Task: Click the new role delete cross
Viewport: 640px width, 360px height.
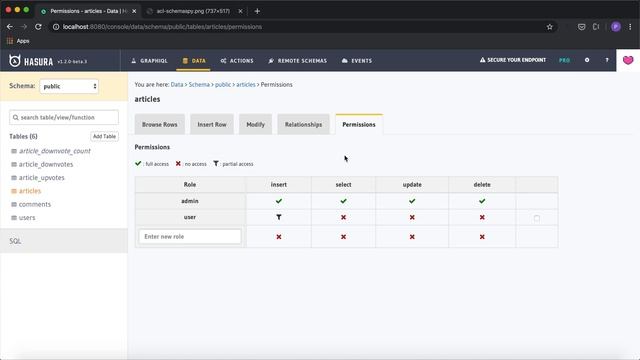Action: 482,237
